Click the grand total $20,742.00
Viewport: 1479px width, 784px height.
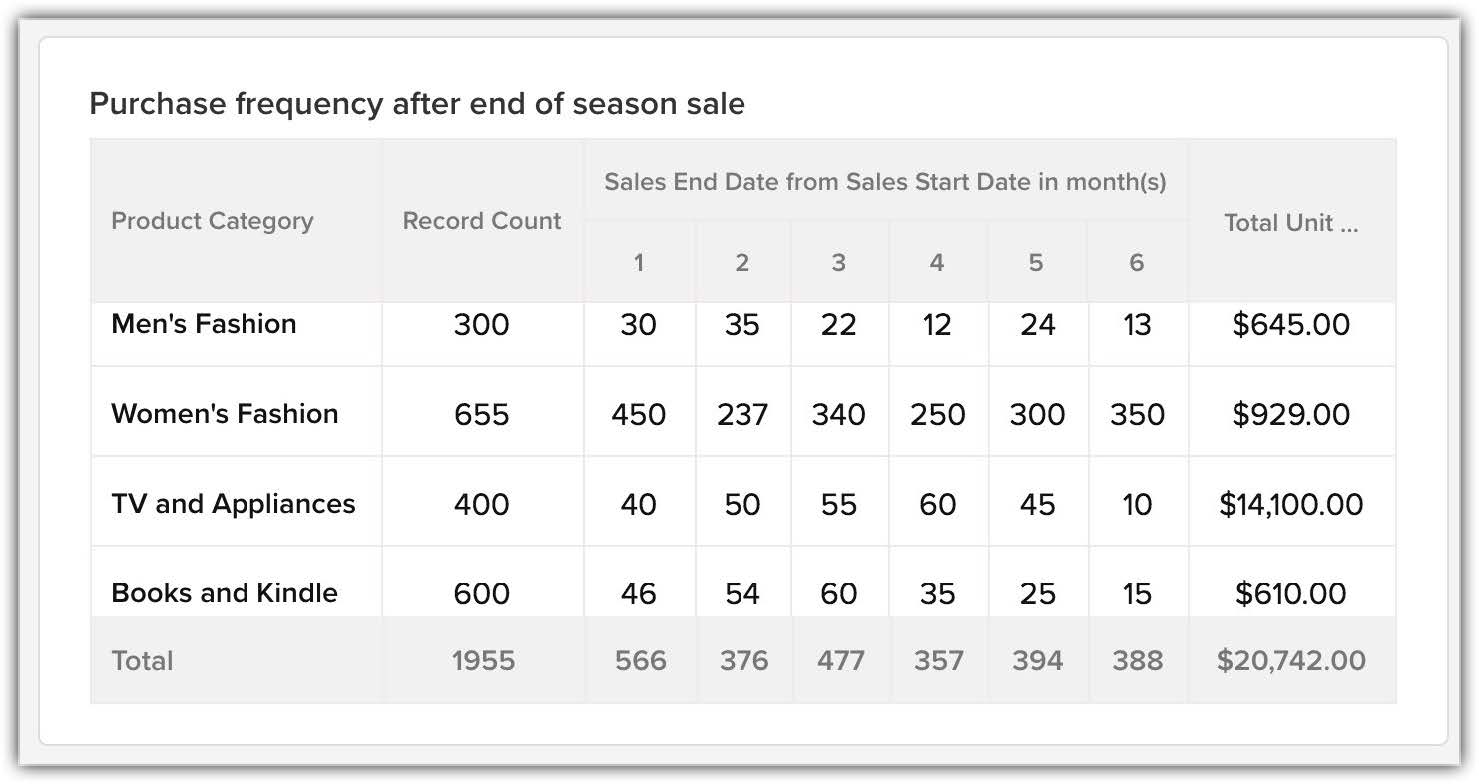(1291, 661)
